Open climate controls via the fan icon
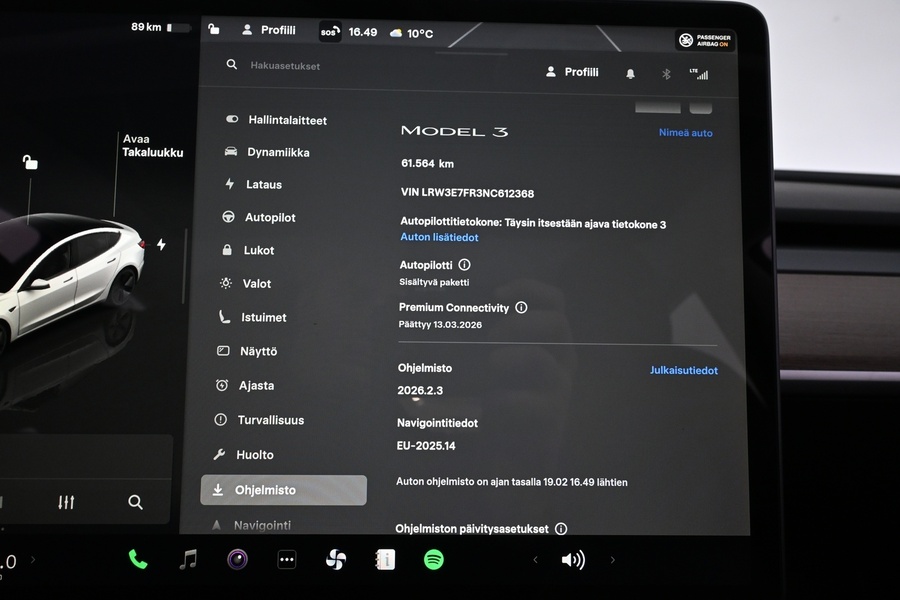Image resolution: width=900 pixels, height=600 pixels. (335, 559)
